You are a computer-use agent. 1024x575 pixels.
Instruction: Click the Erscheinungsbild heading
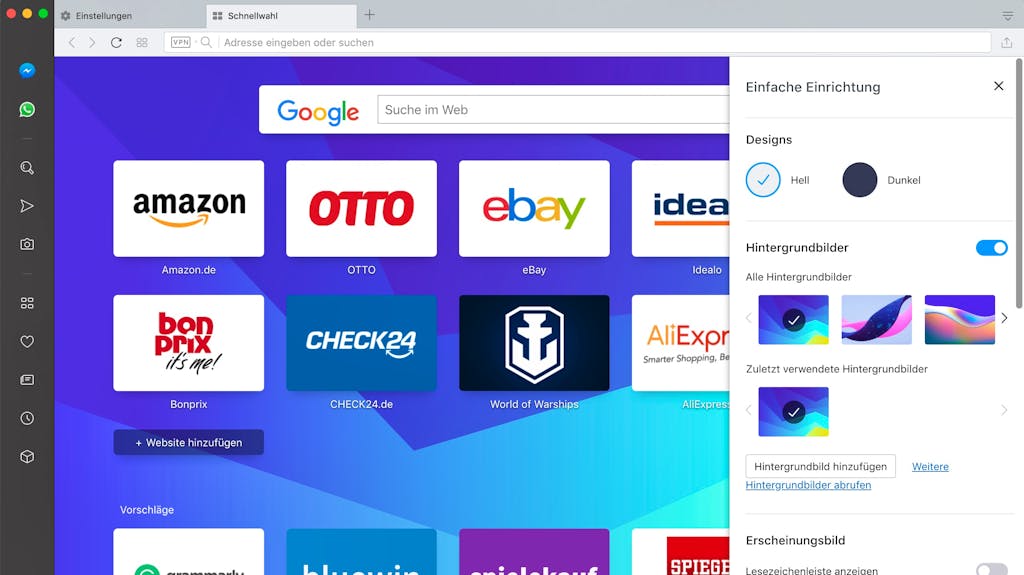[x=795, y=540]
